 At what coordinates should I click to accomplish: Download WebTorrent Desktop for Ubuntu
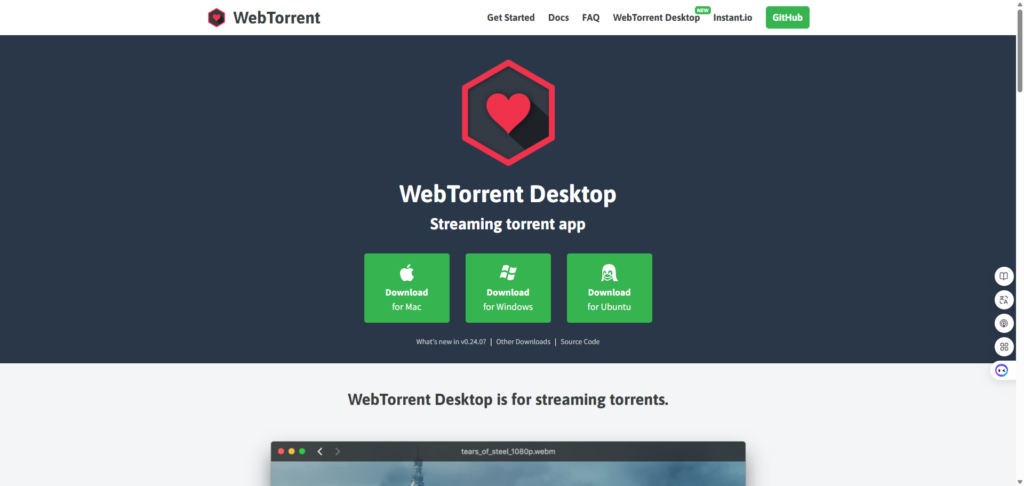coord(609,288)
